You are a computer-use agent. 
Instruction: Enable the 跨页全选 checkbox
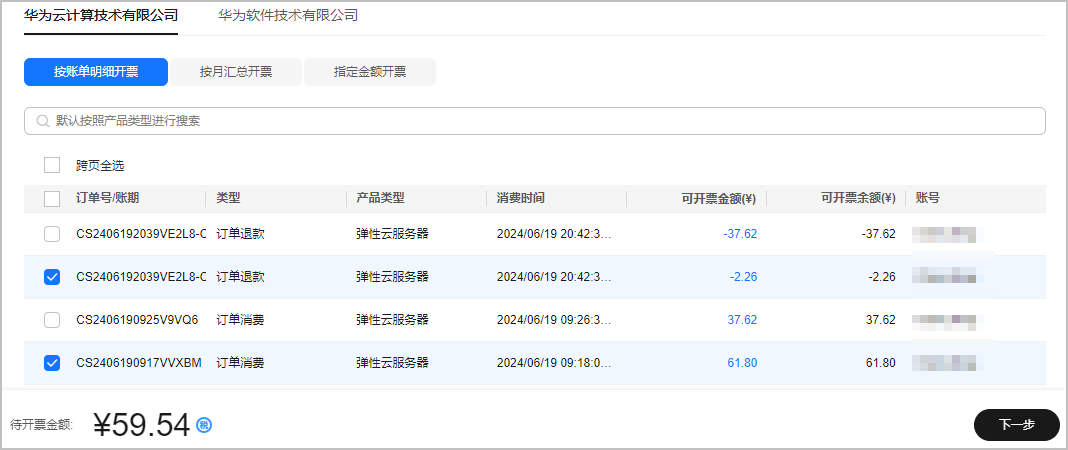[52, 165]
